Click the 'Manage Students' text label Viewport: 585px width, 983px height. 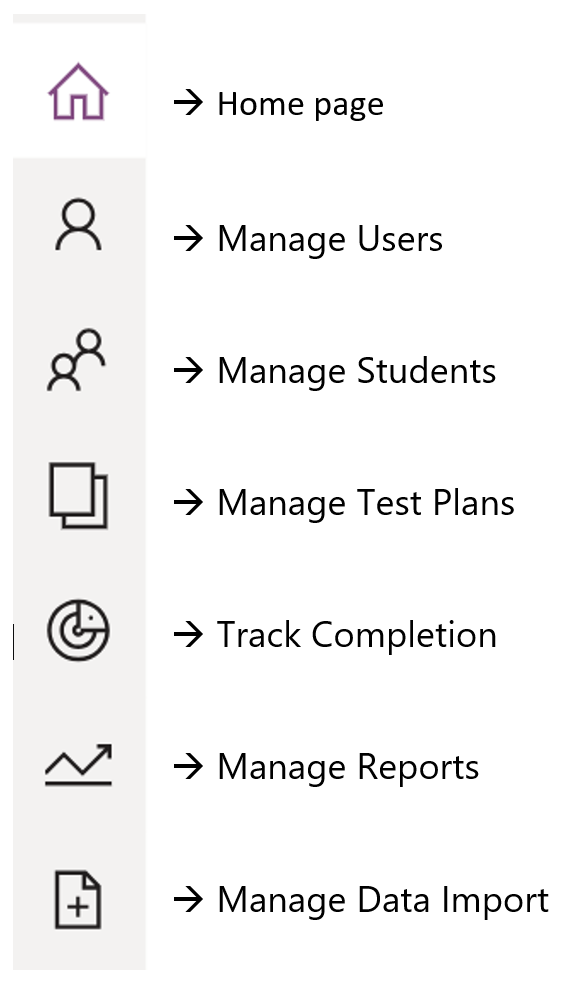click(x=357, y=371)
